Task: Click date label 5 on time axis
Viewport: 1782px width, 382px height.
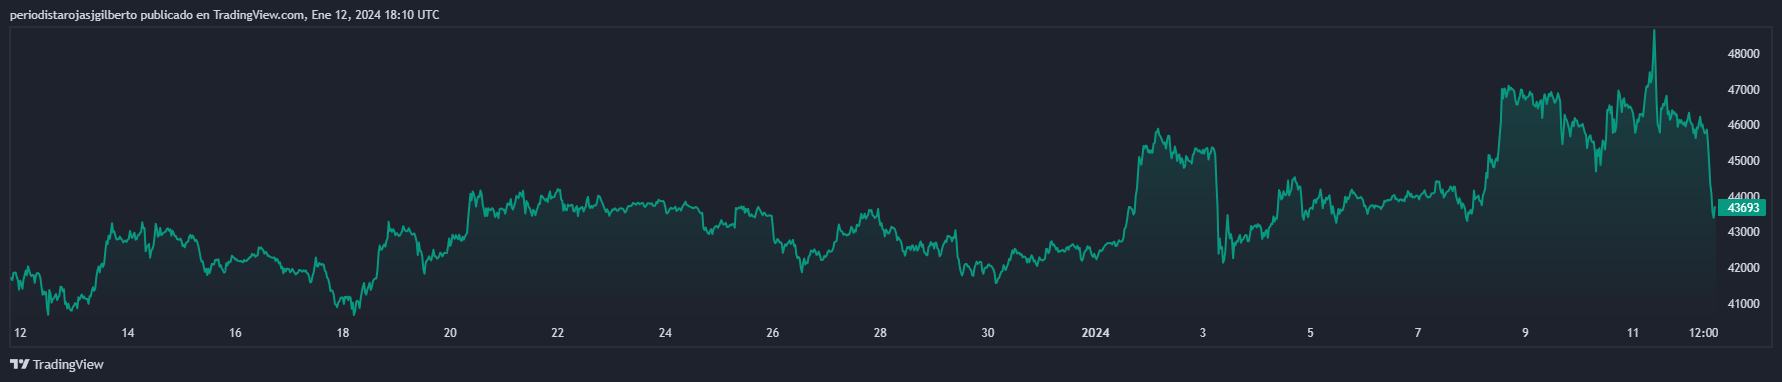Action: [x=1310, y=333]
